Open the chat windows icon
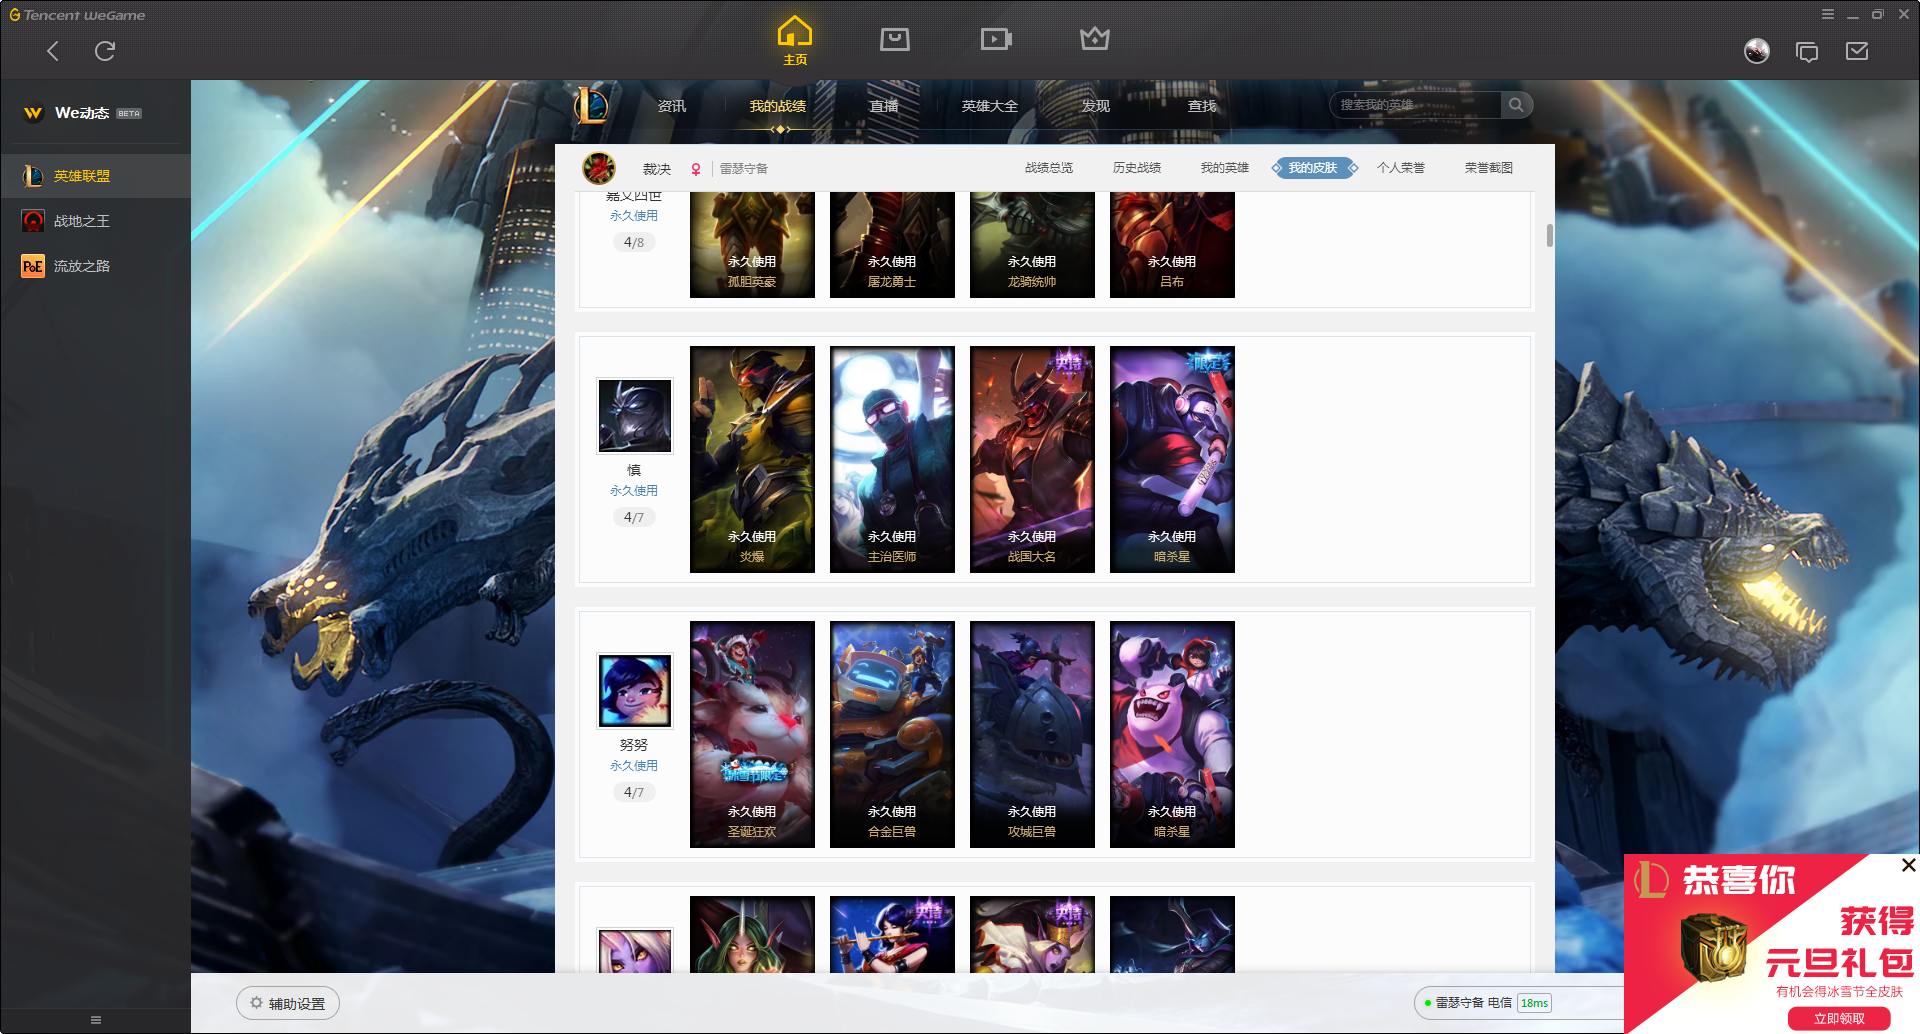The image size is (1920, 1034). coord(1807,51)
